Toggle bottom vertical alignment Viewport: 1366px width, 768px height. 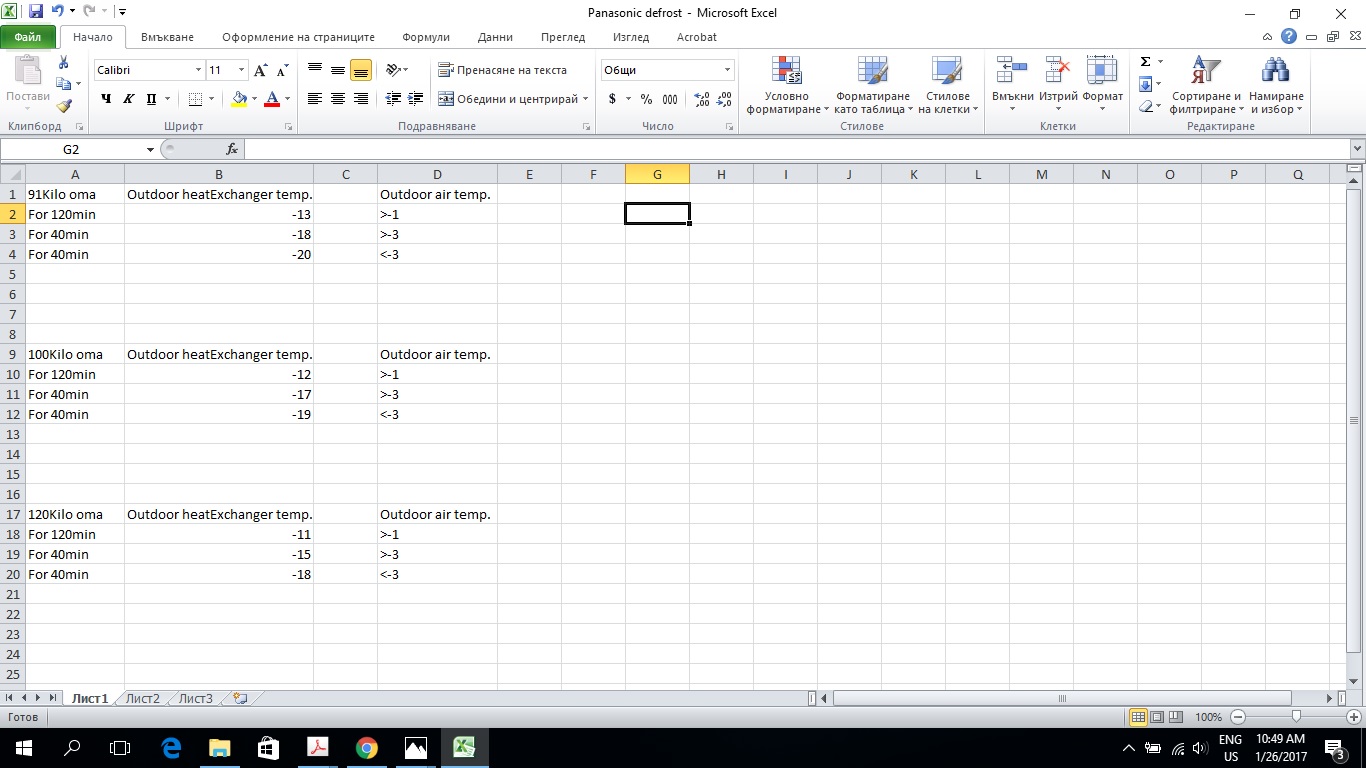[x=361, y=70]
